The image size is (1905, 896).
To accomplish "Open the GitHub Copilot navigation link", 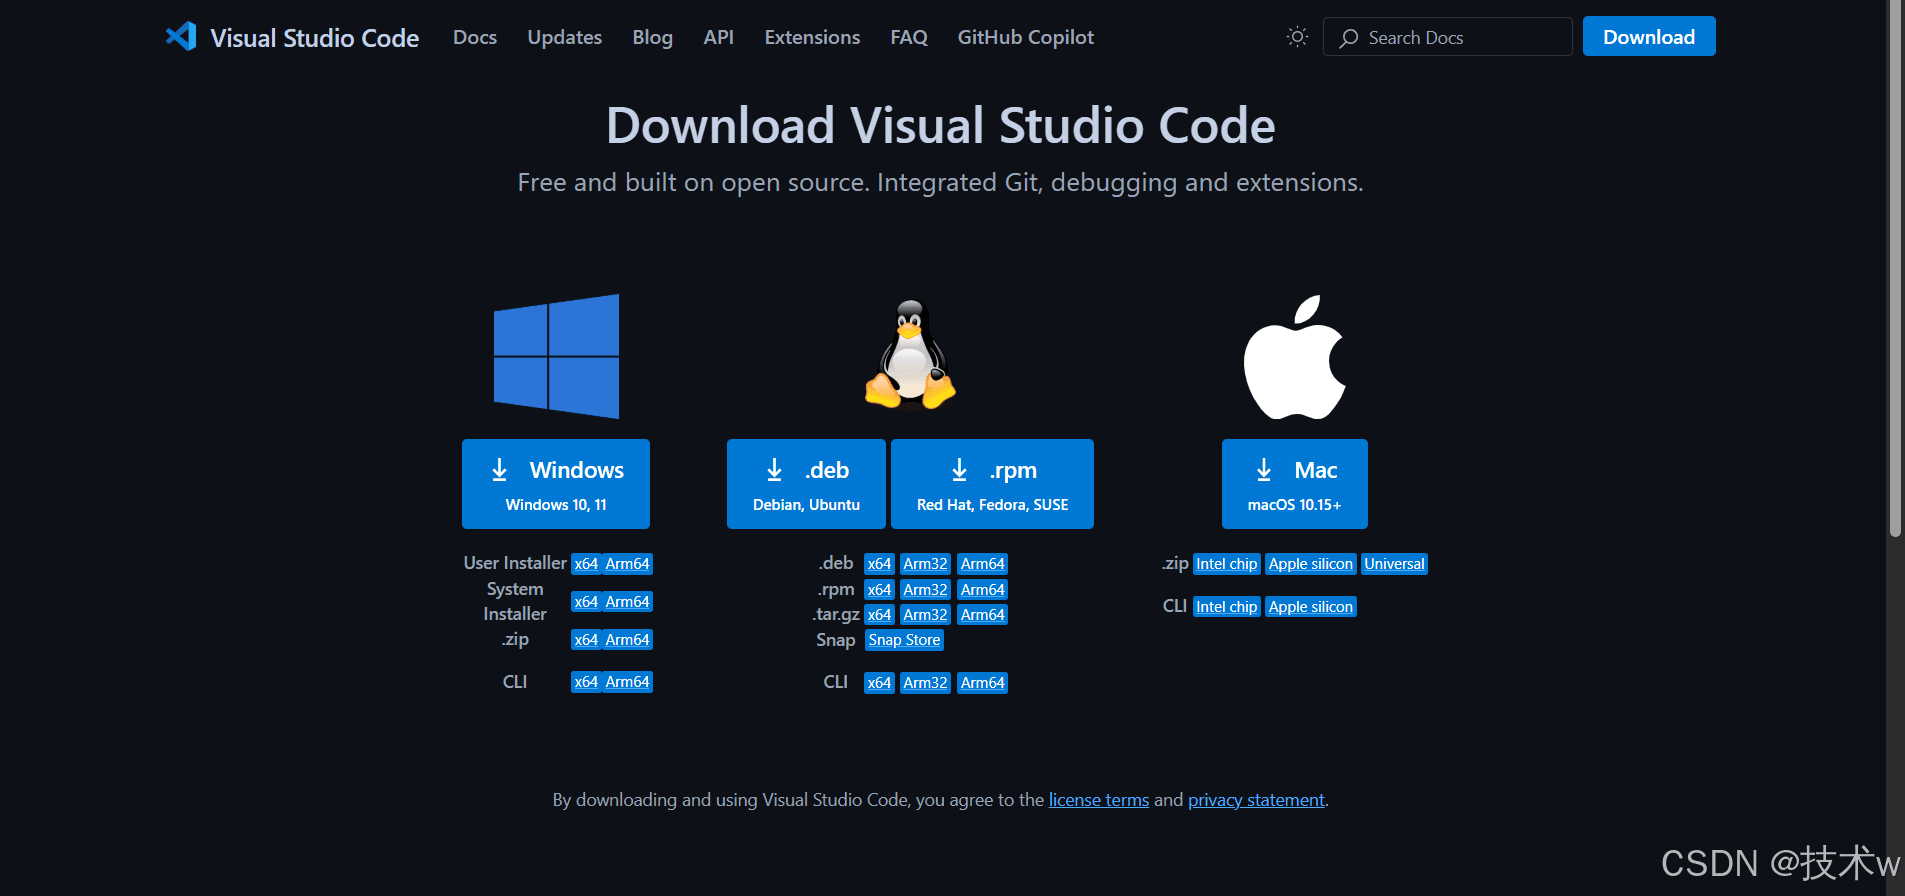I will 1026,37.
